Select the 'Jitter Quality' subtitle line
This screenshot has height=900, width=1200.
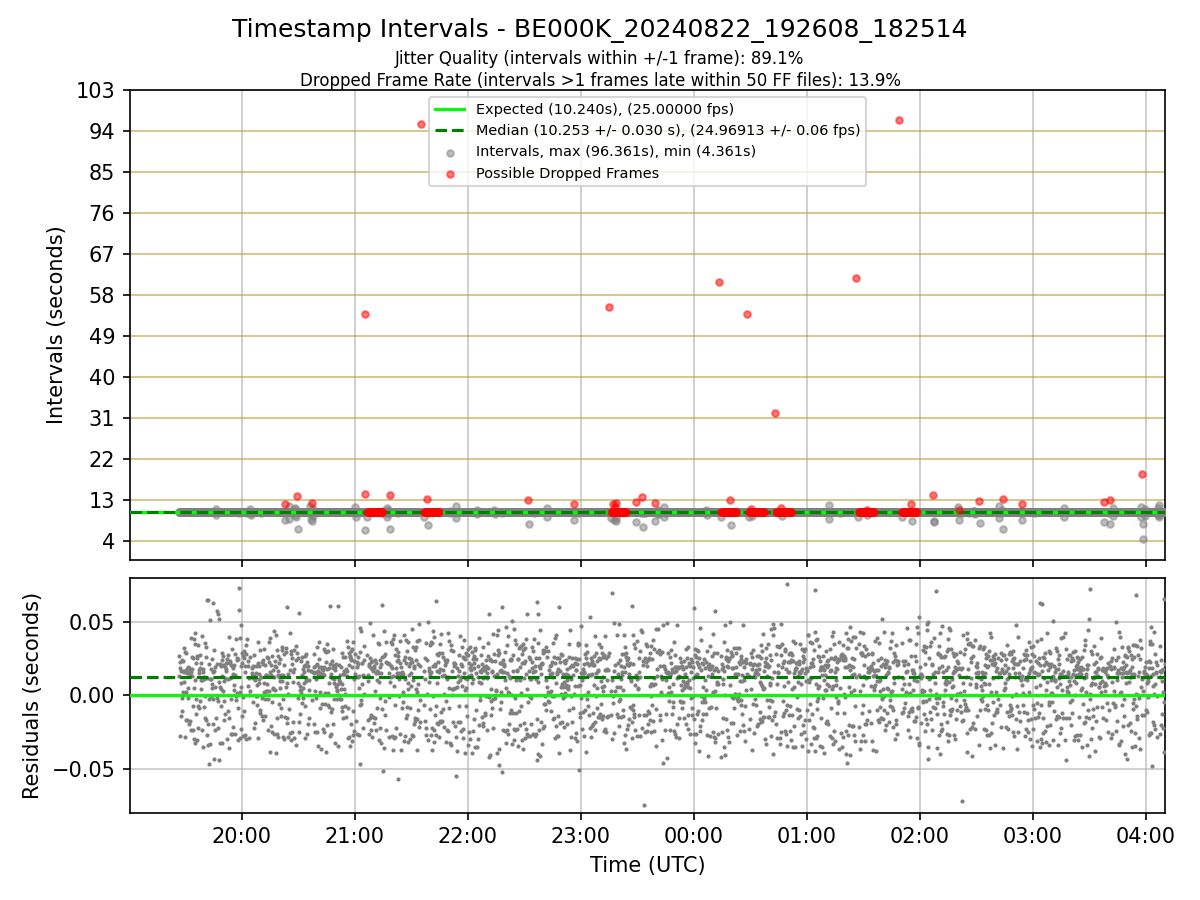(599, 58)
